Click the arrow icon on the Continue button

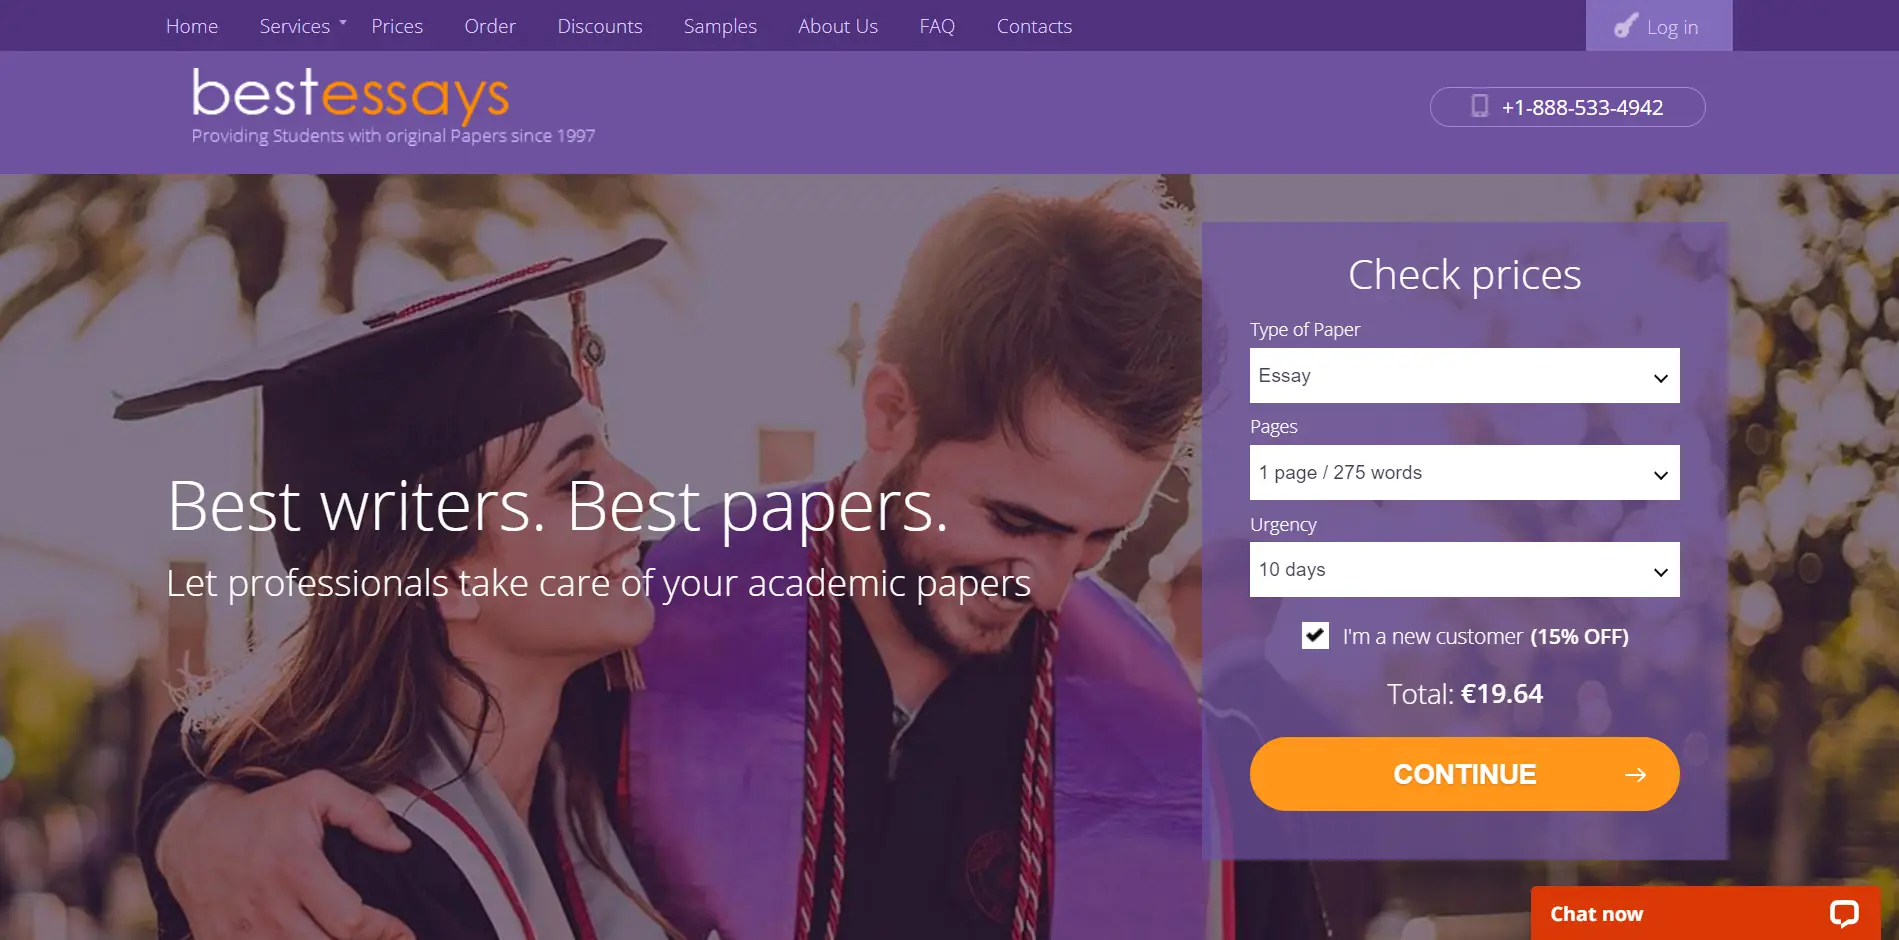(1635, 774)
